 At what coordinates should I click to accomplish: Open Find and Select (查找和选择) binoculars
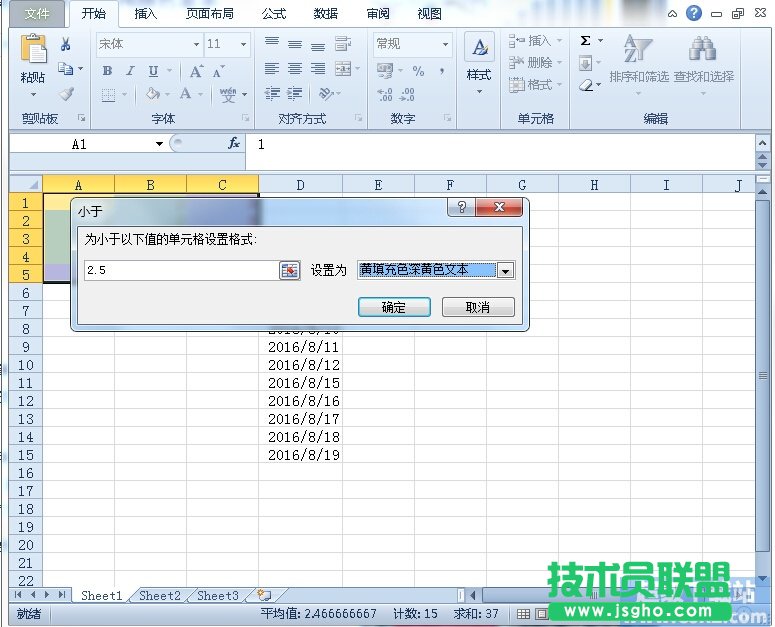[703, 60]
